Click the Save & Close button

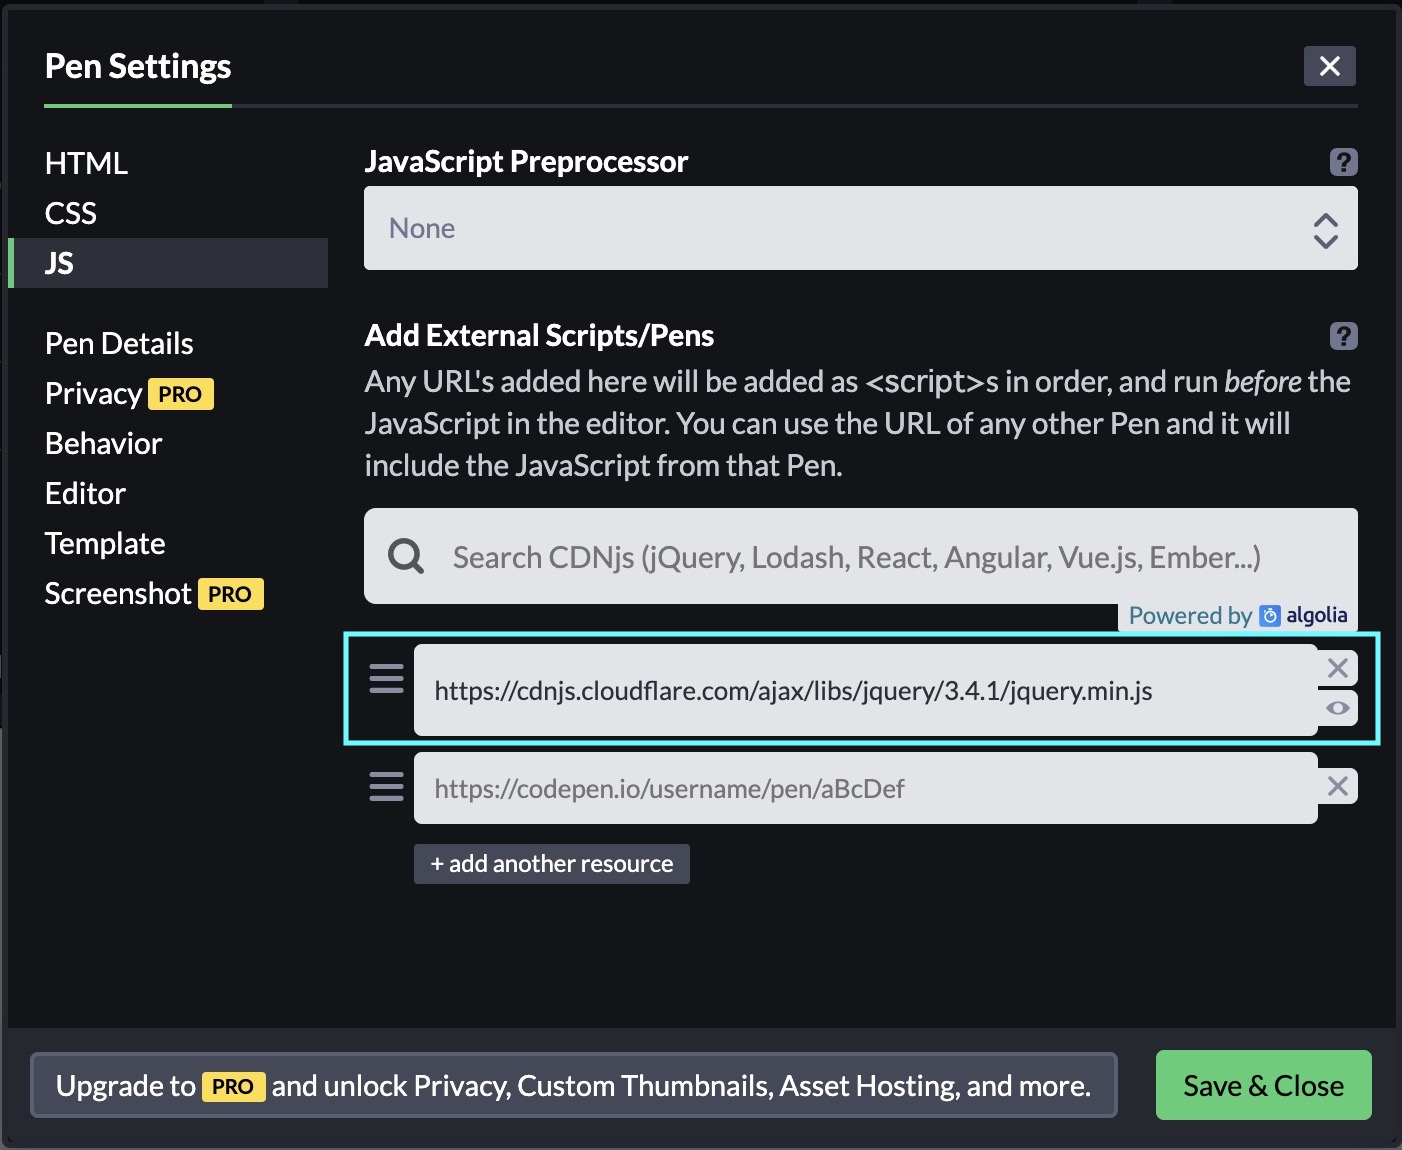click(1263, 1085)
